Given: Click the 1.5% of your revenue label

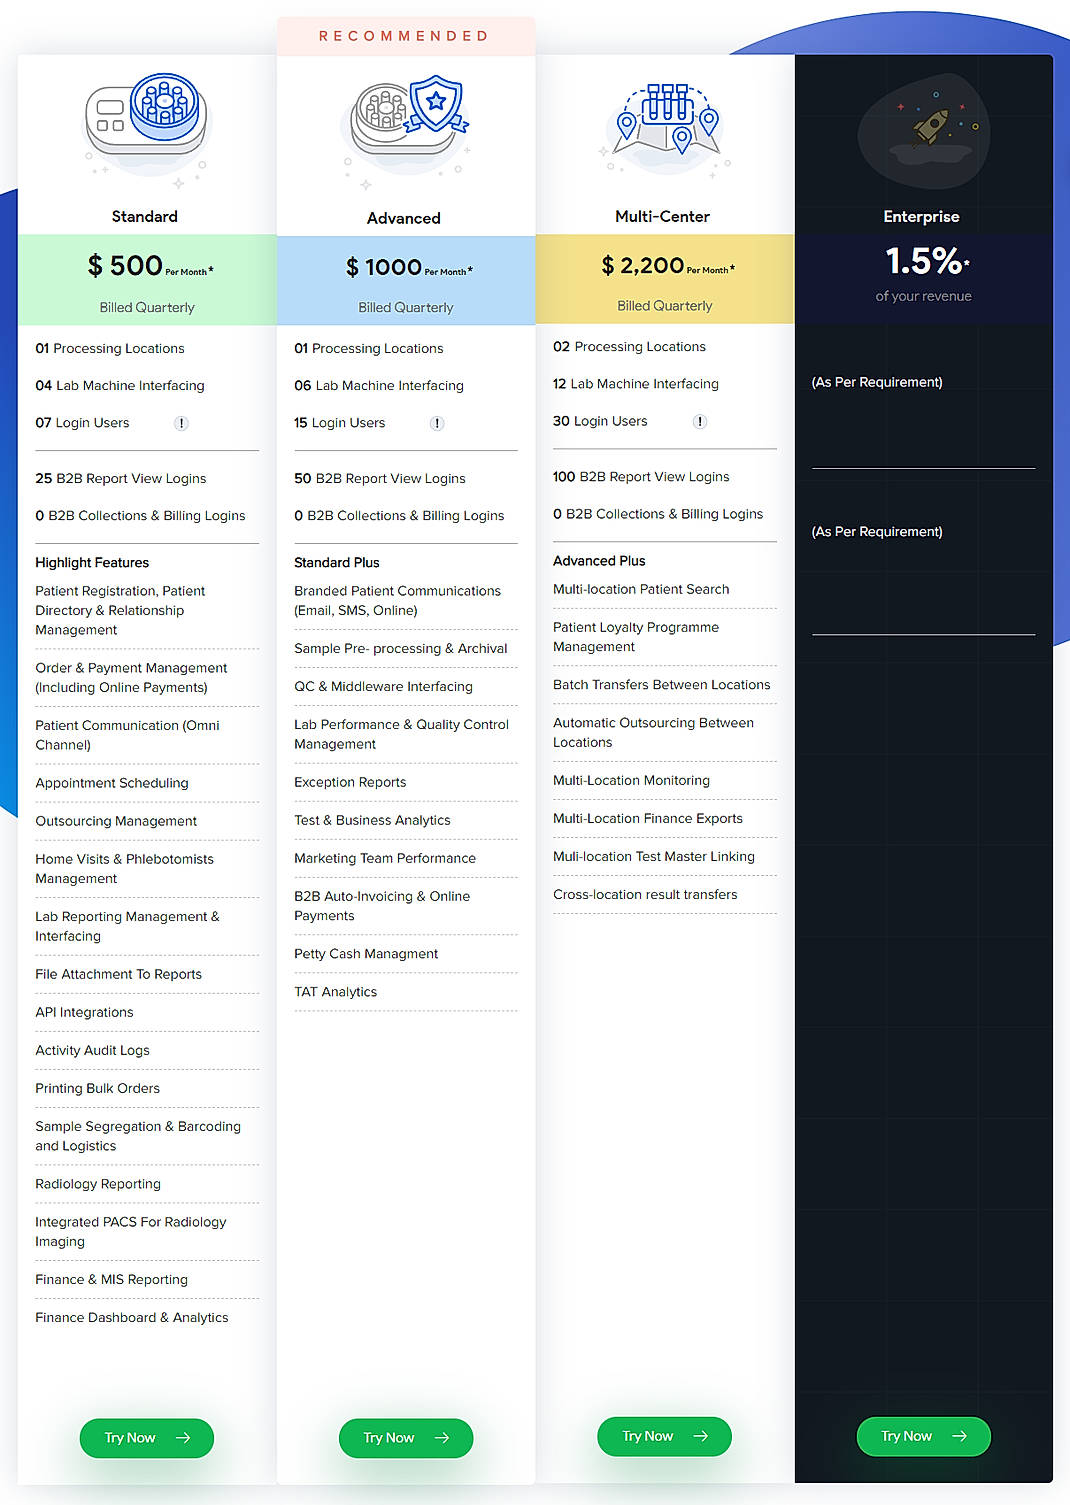Looking at the screenshot, I should pyautogui.click(x=922, y=275).
